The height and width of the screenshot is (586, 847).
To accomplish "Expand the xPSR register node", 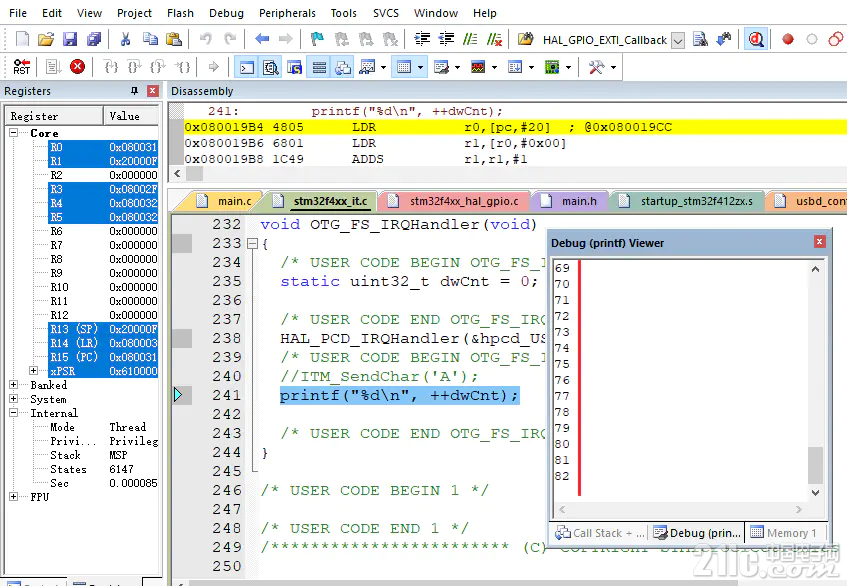I will (x=33, y=371).
